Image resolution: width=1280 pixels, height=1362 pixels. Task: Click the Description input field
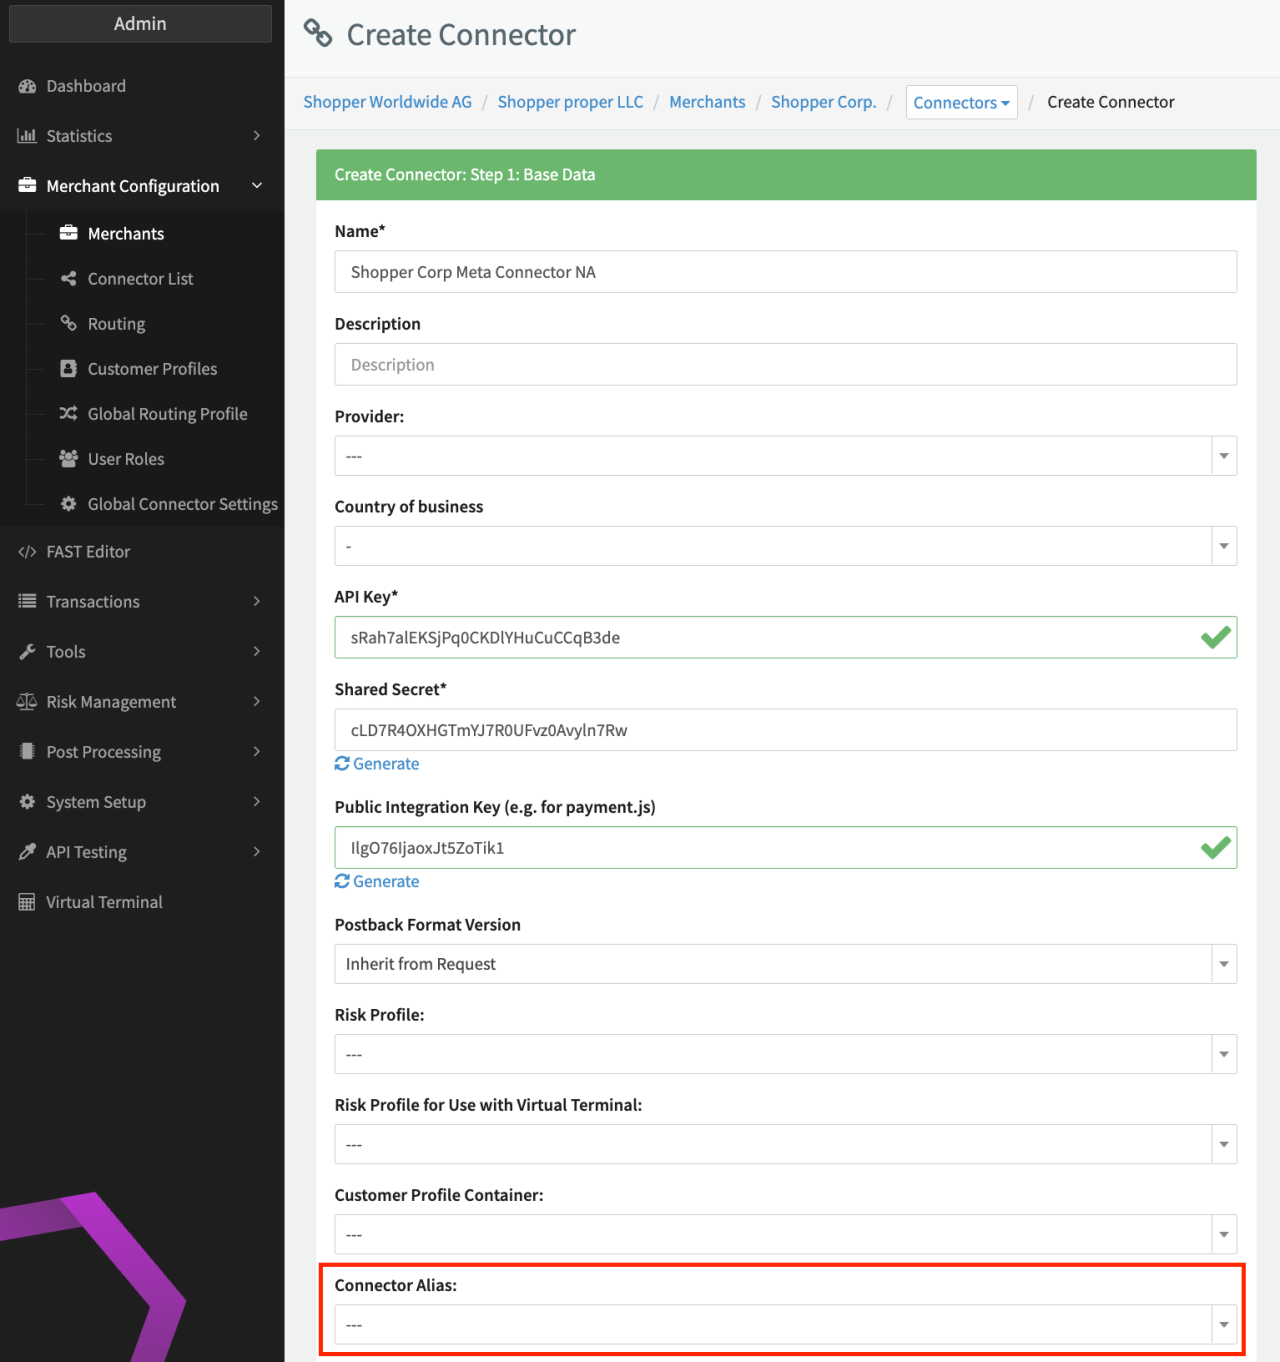click(x=785, y=365)
